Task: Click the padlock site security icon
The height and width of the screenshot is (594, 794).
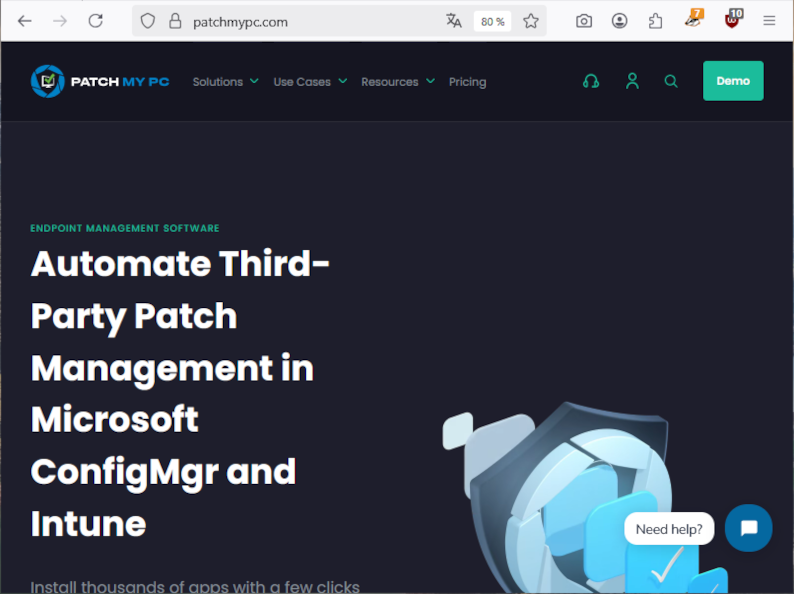Action: 175,21
